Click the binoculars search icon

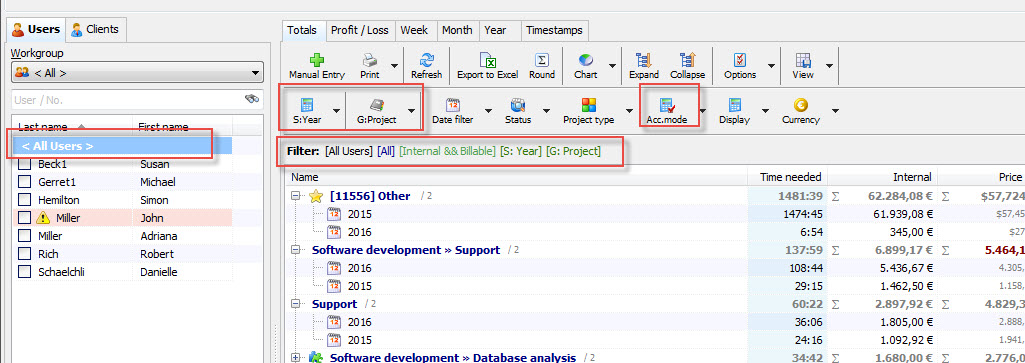pyautogui.click(x=252, y=99)
